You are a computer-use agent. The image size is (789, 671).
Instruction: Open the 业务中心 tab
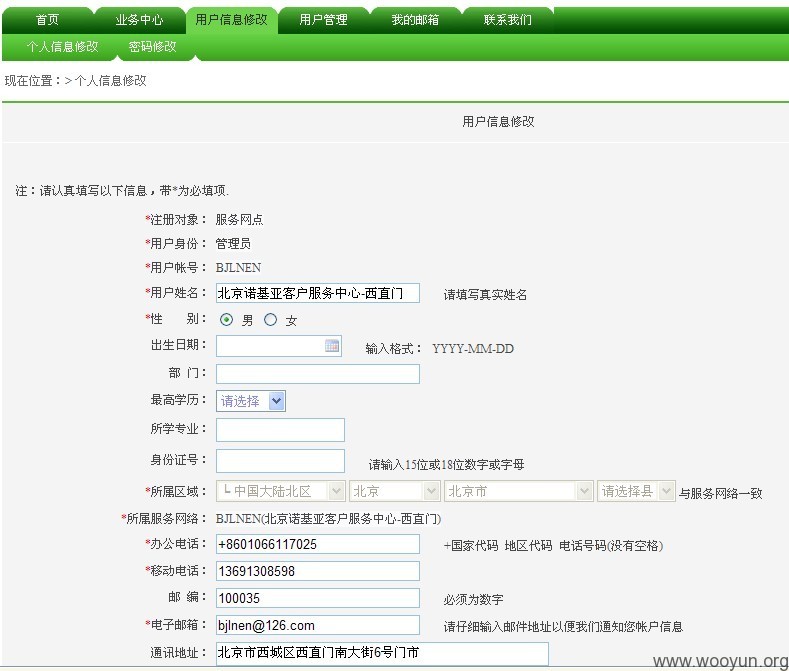(139, 20)
